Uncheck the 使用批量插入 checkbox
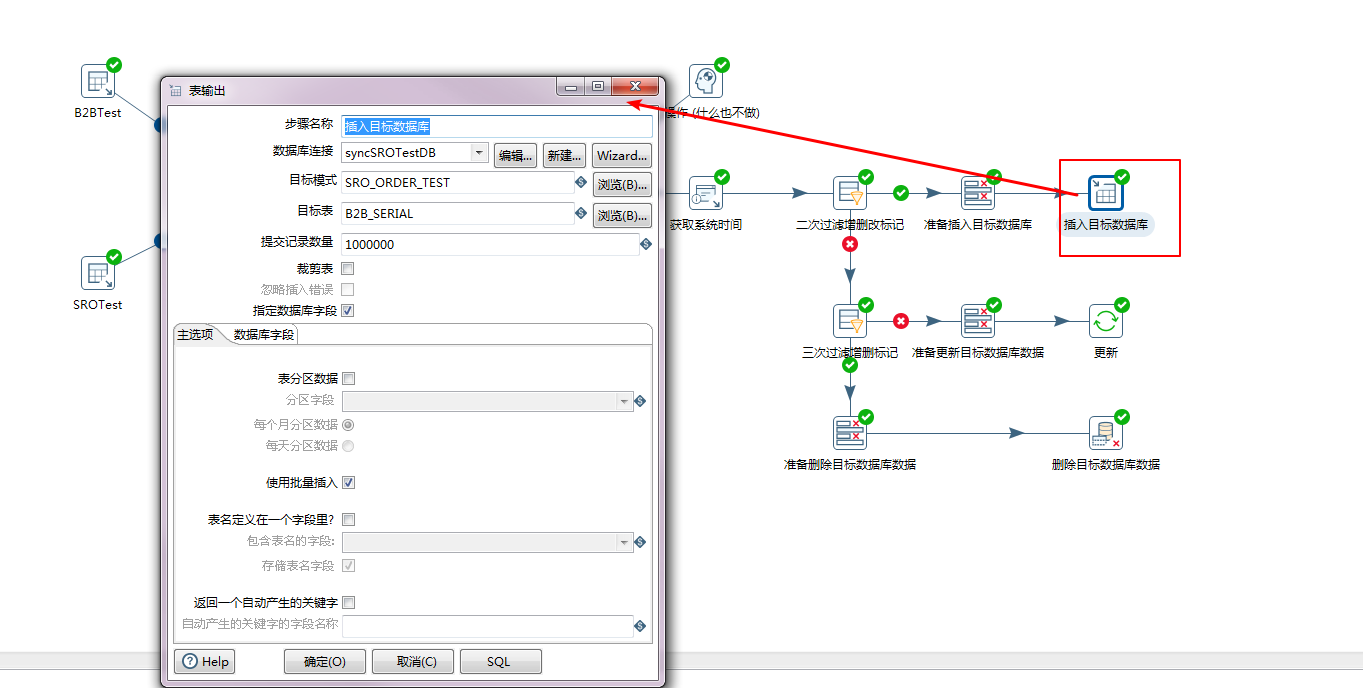 [x=348, y=482]
